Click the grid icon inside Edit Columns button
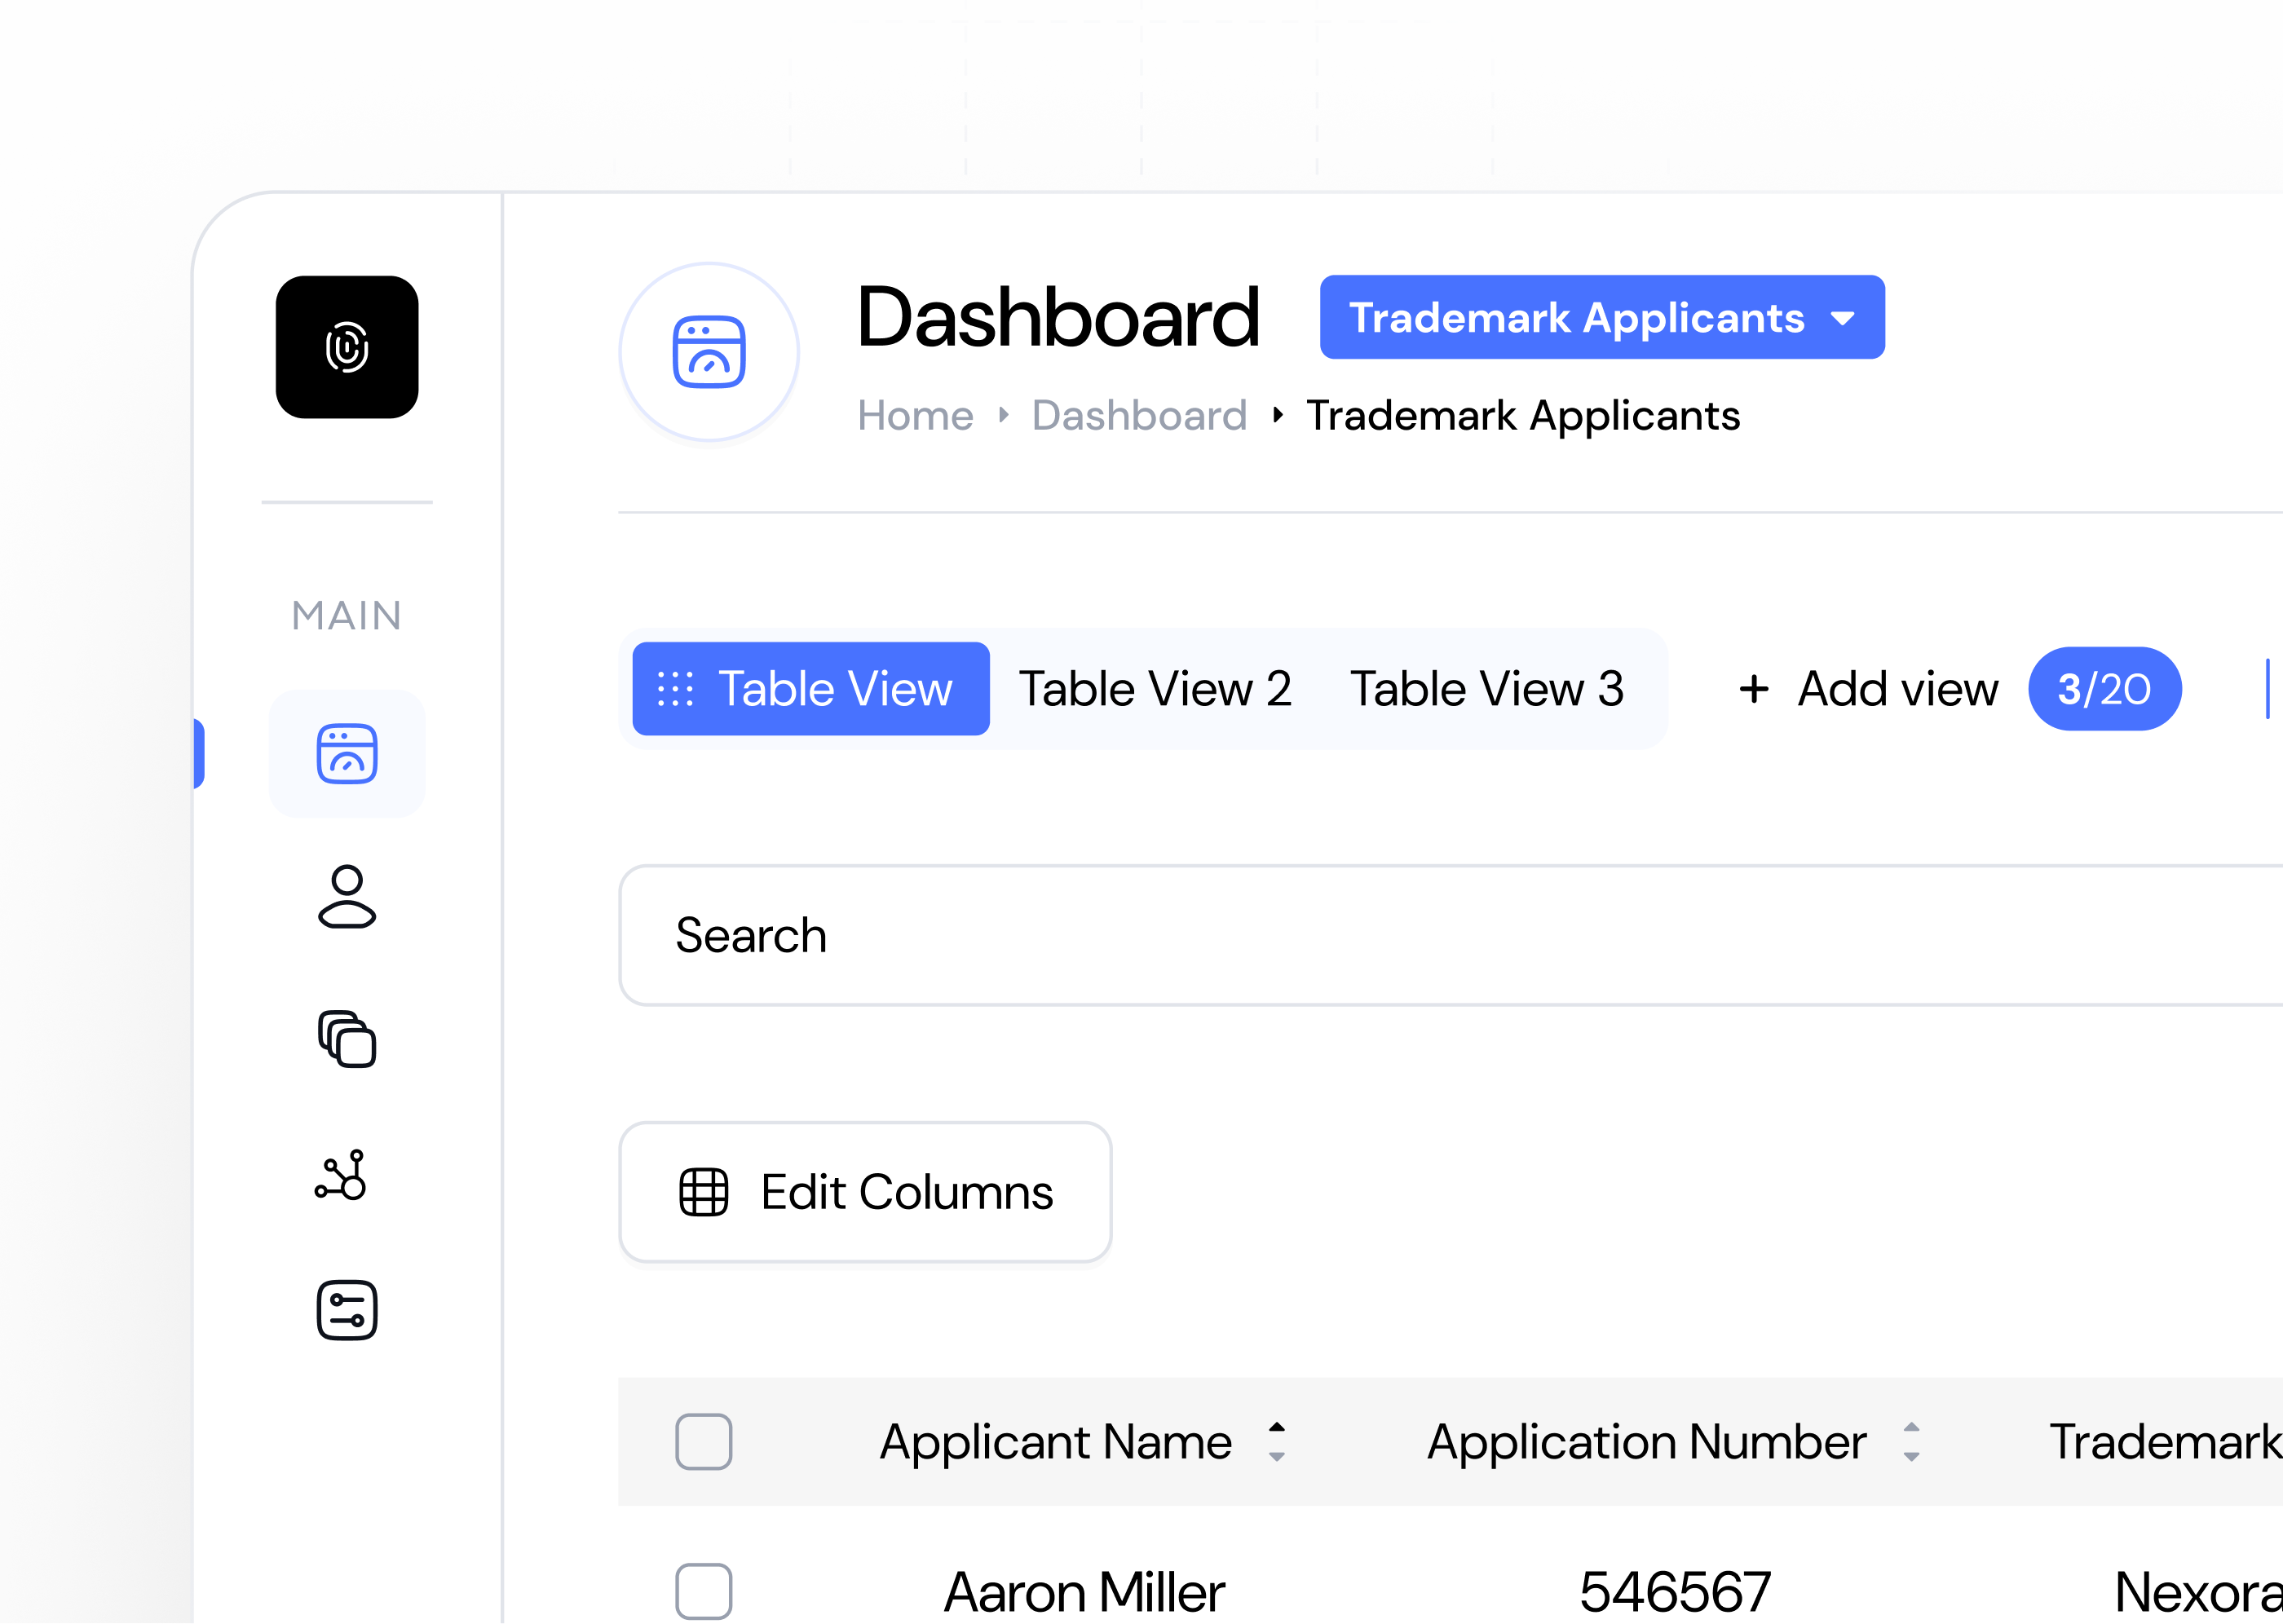This screenshot has width=2283, height=1624. pos(704,1192)
